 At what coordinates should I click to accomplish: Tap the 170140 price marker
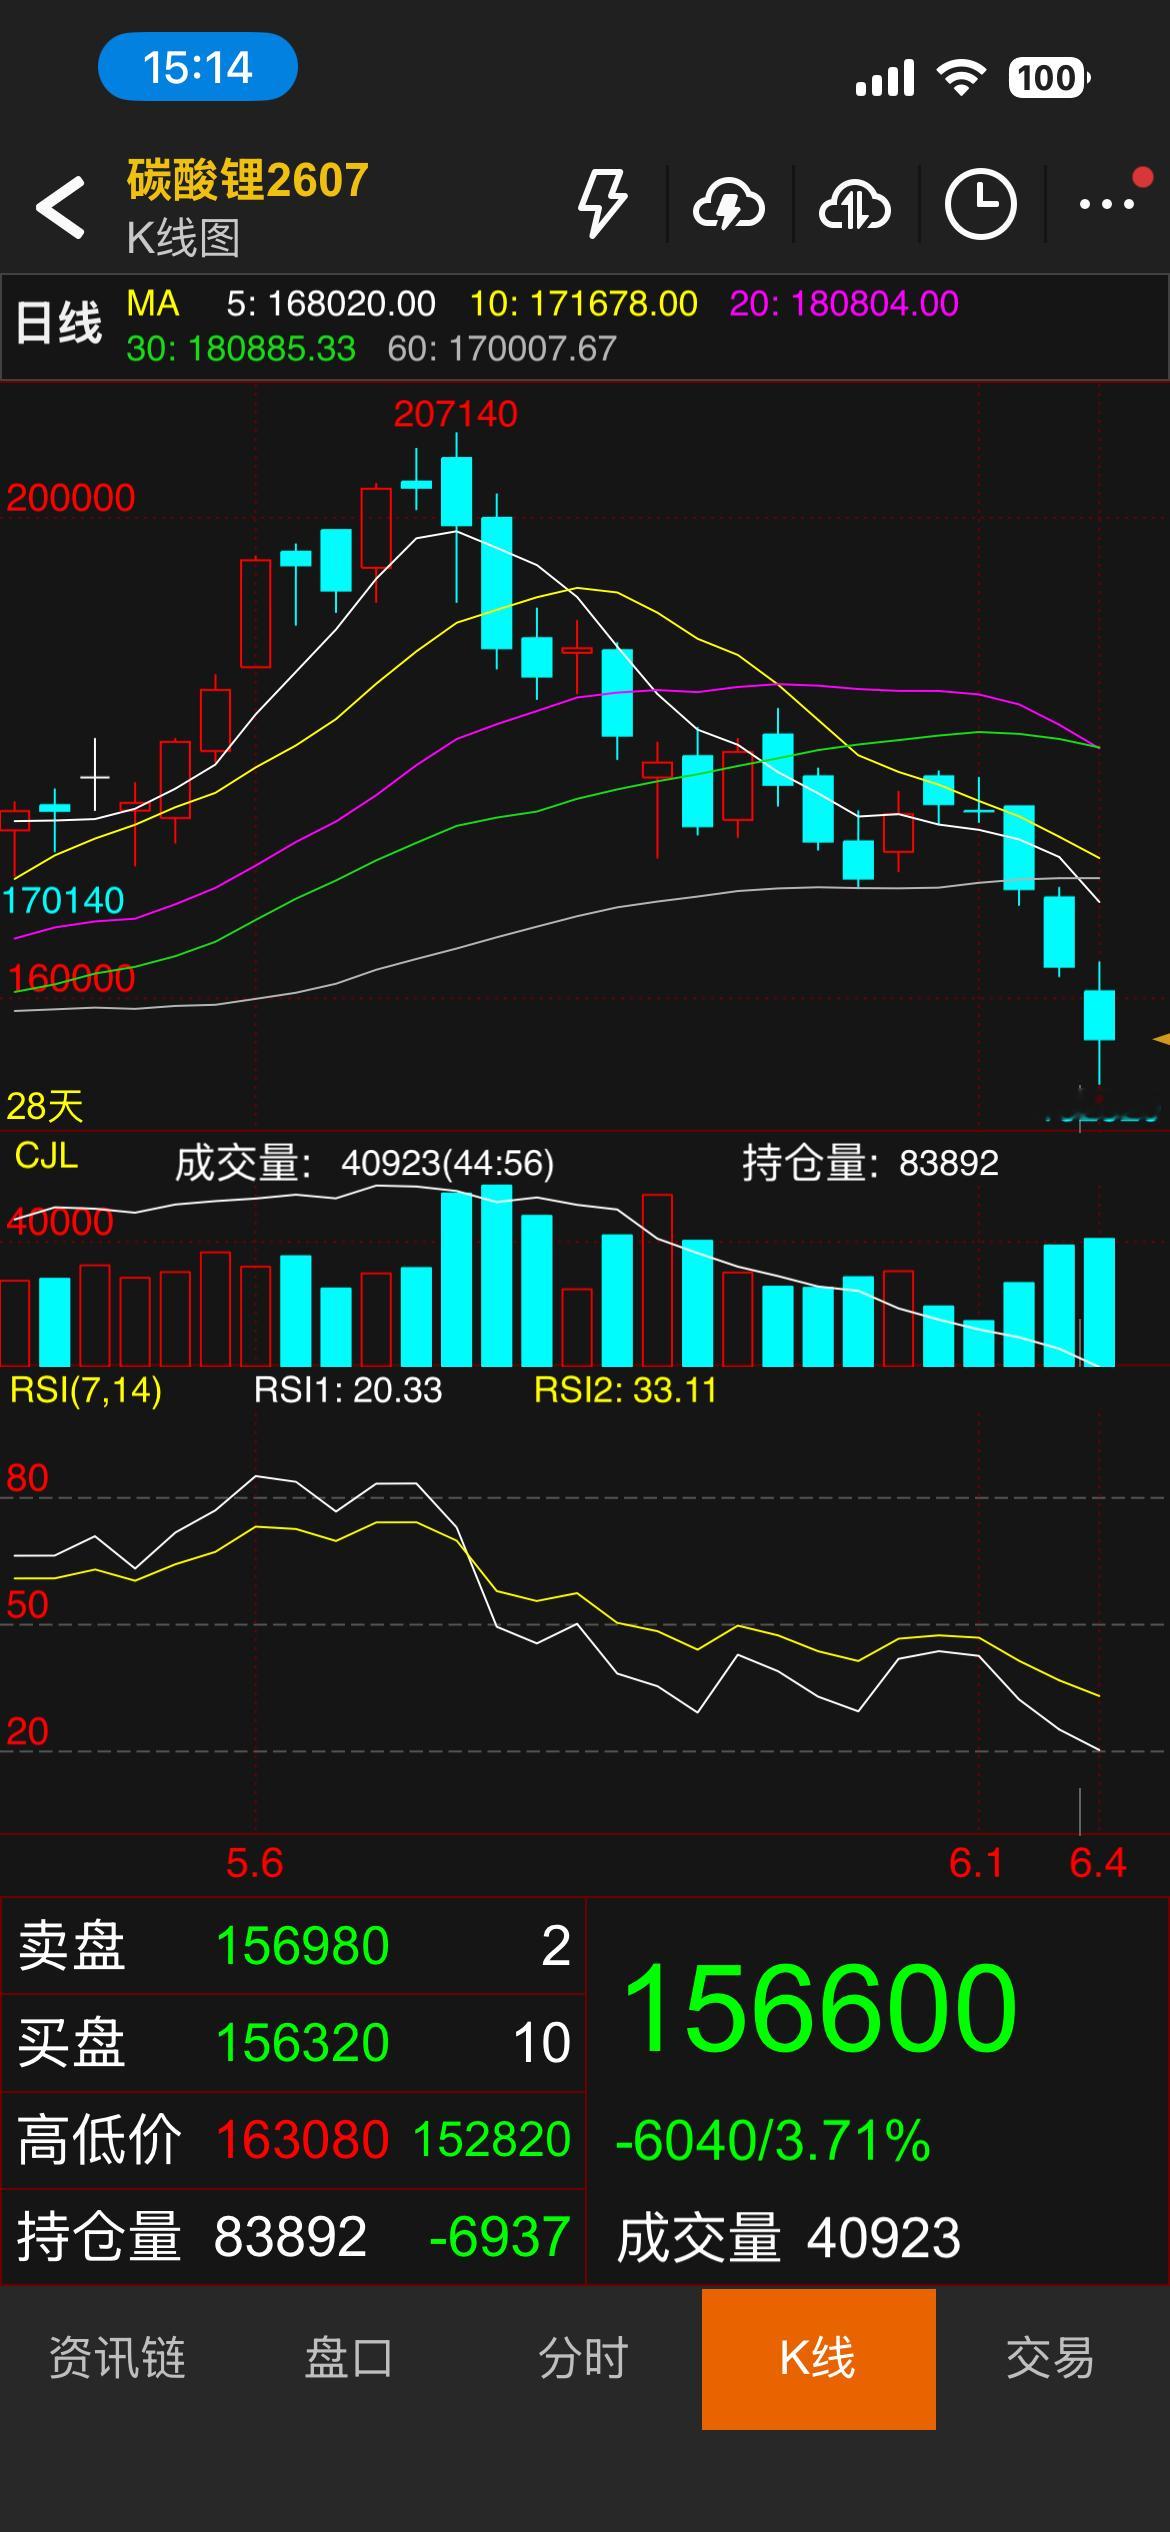point(63,901)
